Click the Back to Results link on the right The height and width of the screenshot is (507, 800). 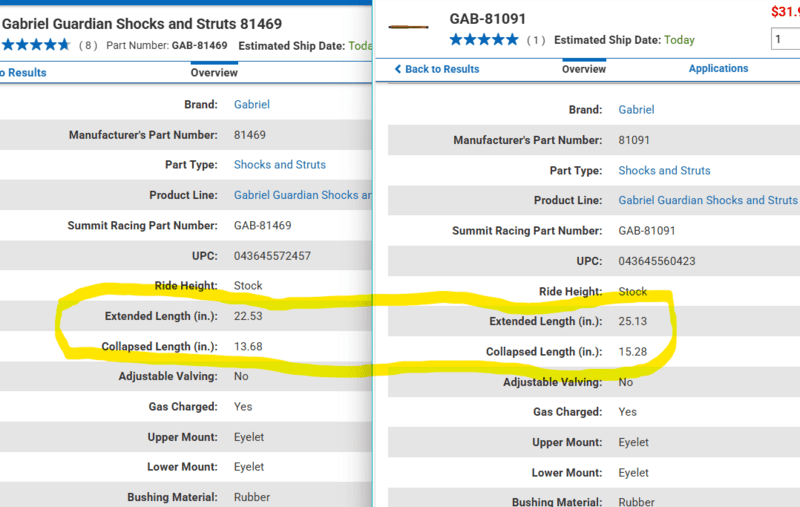pos(442,69)
